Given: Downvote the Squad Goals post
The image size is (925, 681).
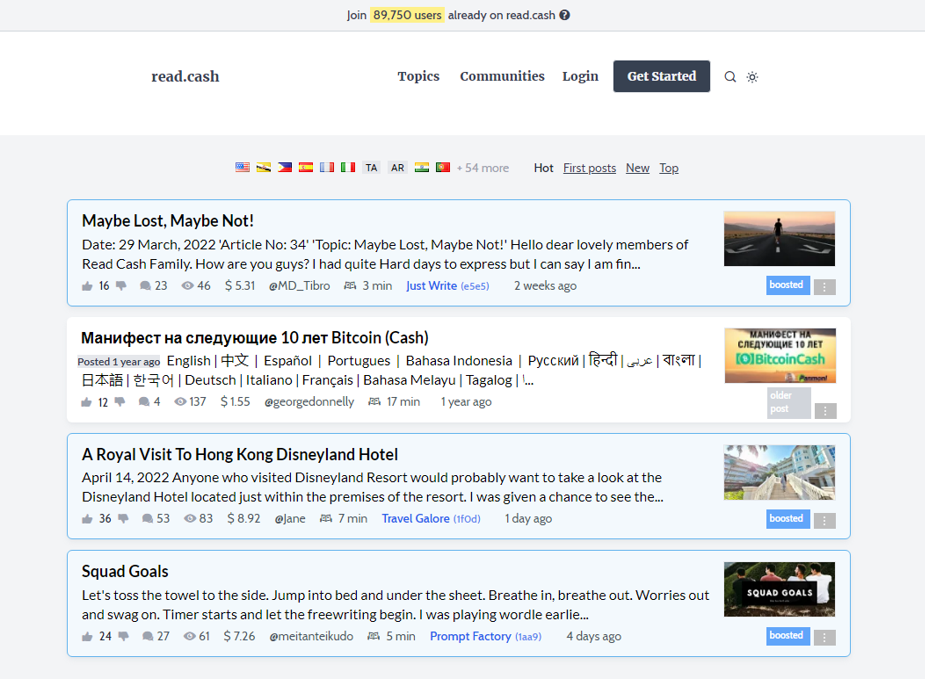Looking at the screenshot, I should (x=123, y=636).
